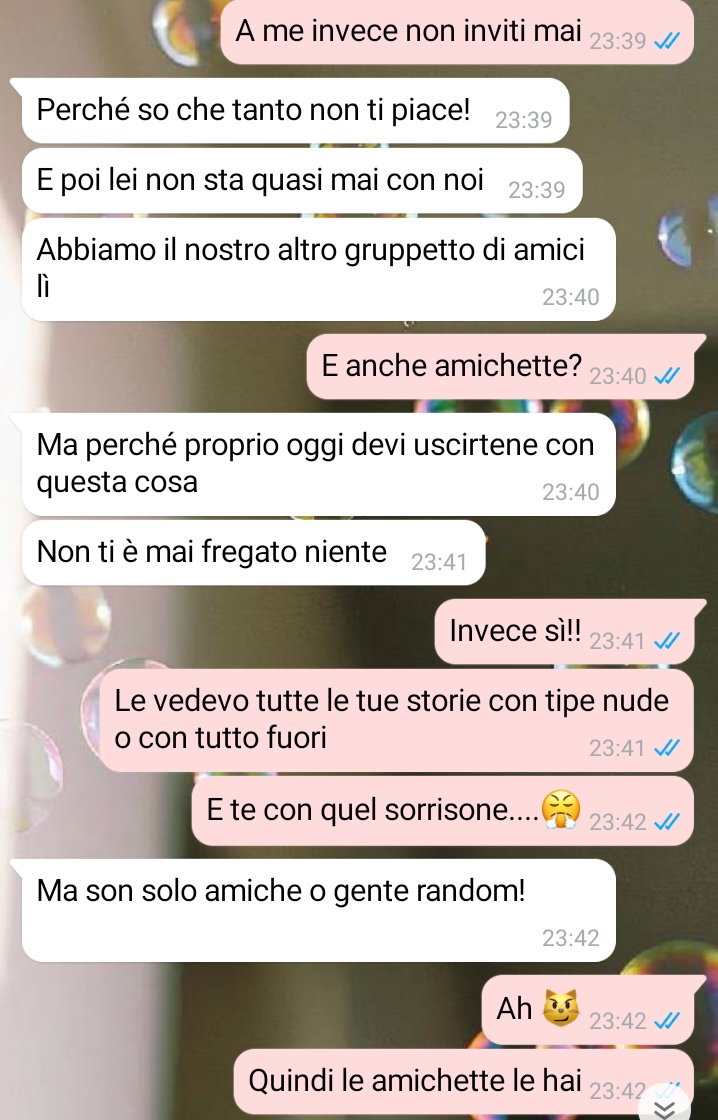Viewport: 718px width, 1120px height.
Task: Select message 'Ma perché proprio oggi devi uscirtene'
Action: 319,464
